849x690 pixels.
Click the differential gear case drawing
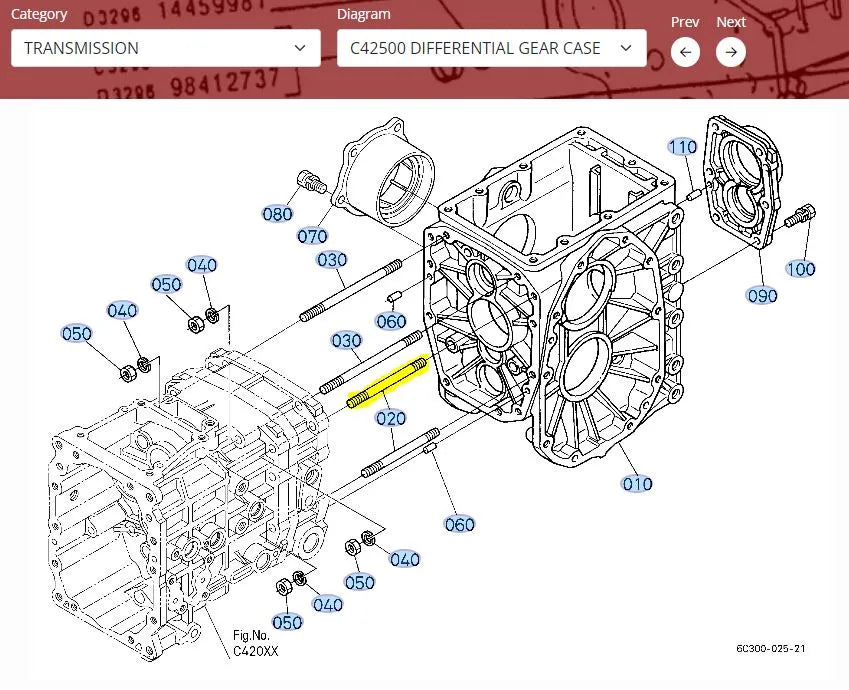[552, 298]
